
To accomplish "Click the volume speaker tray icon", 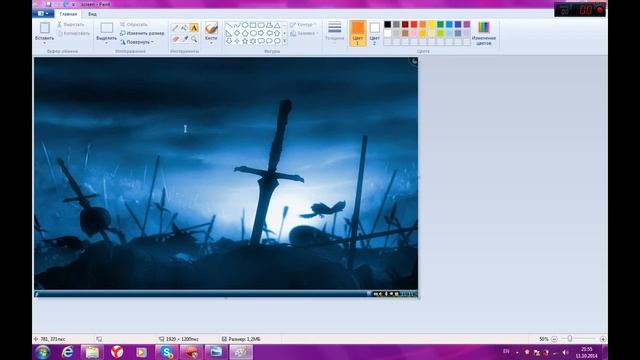I will [565, 352].
